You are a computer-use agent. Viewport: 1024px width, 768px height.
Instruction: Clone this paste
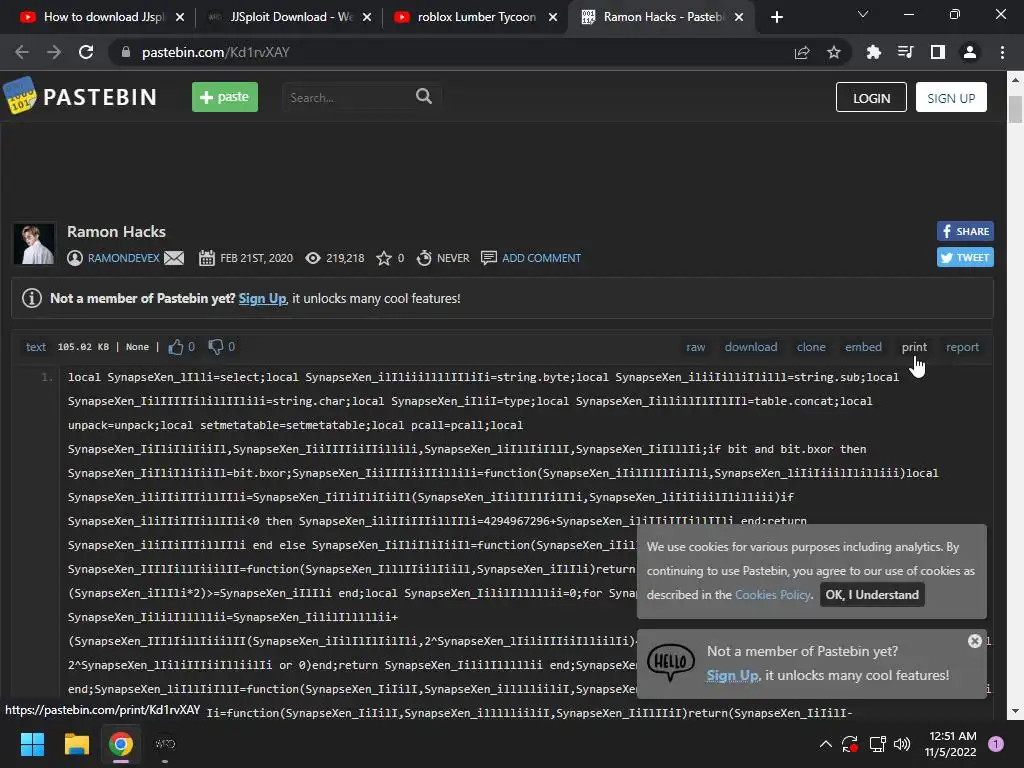point(811,347)
